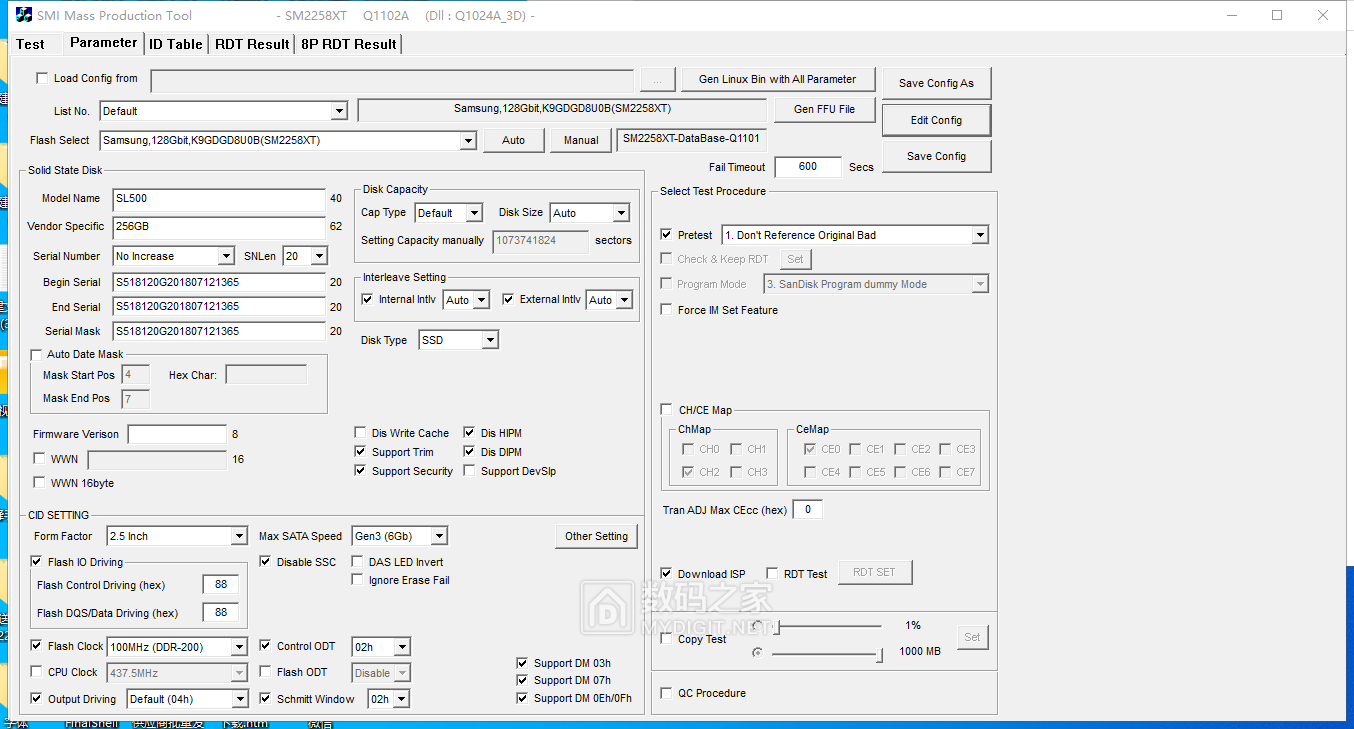Open the Parameter tab
This screenshot has width=1354, height=729.
pos(103,43)
